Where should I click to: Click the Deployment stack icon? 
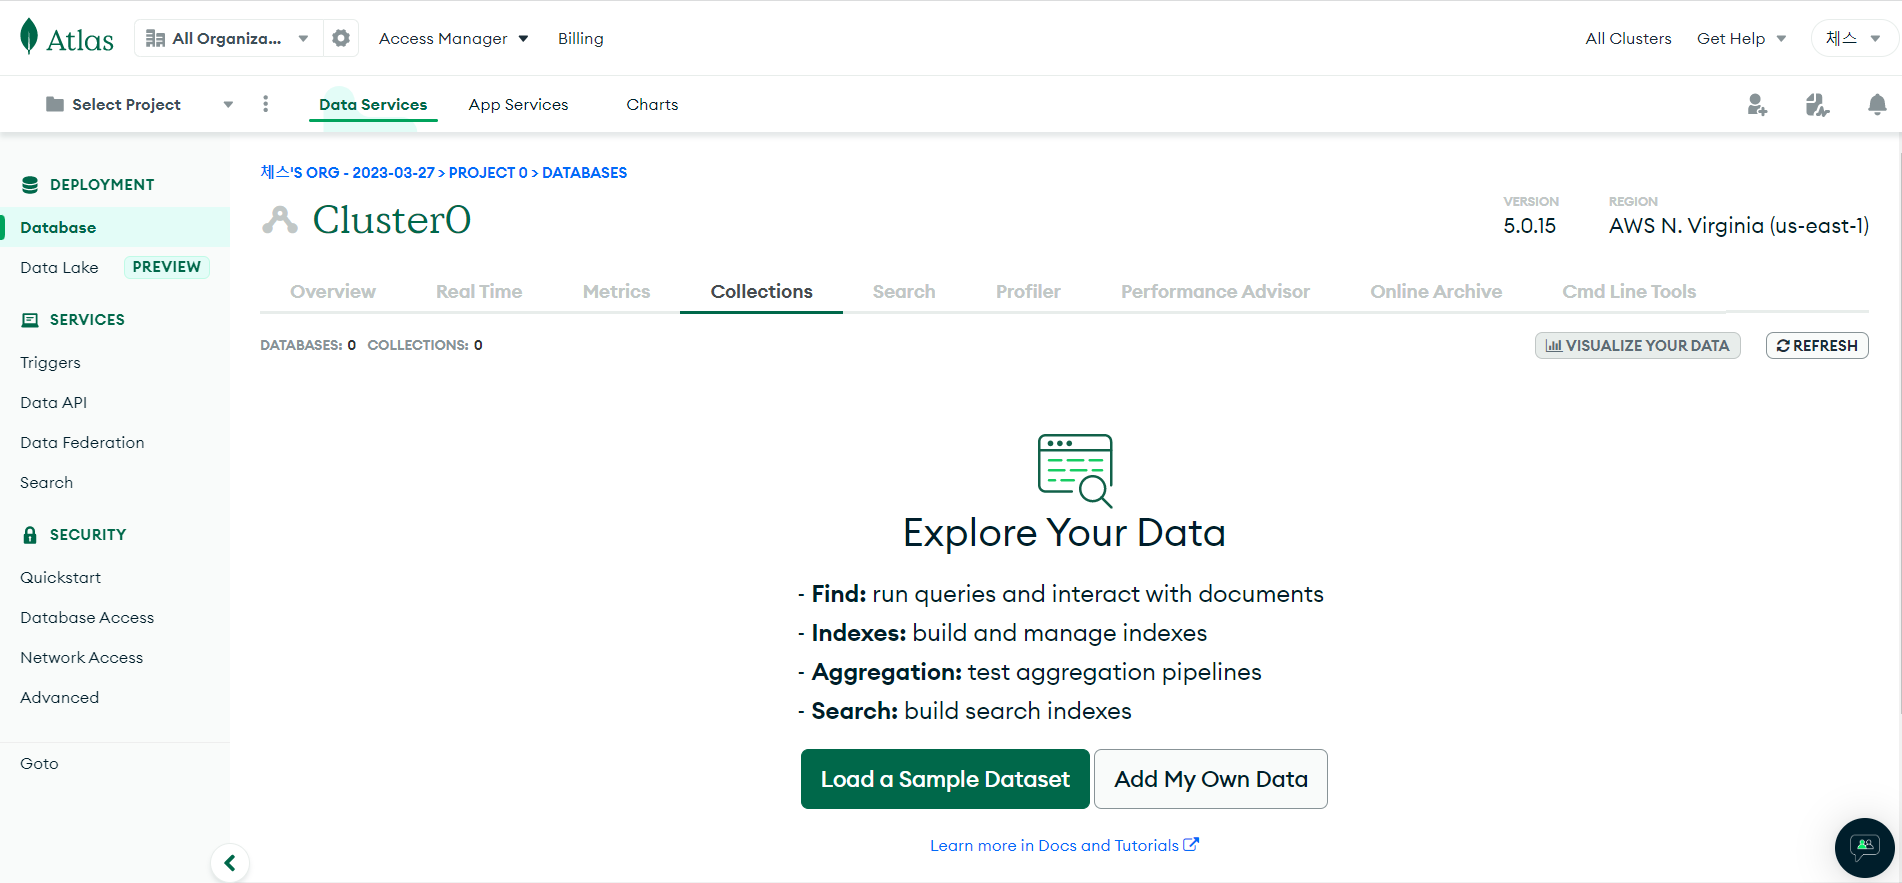pyautogui.click(x=30, y=185)
